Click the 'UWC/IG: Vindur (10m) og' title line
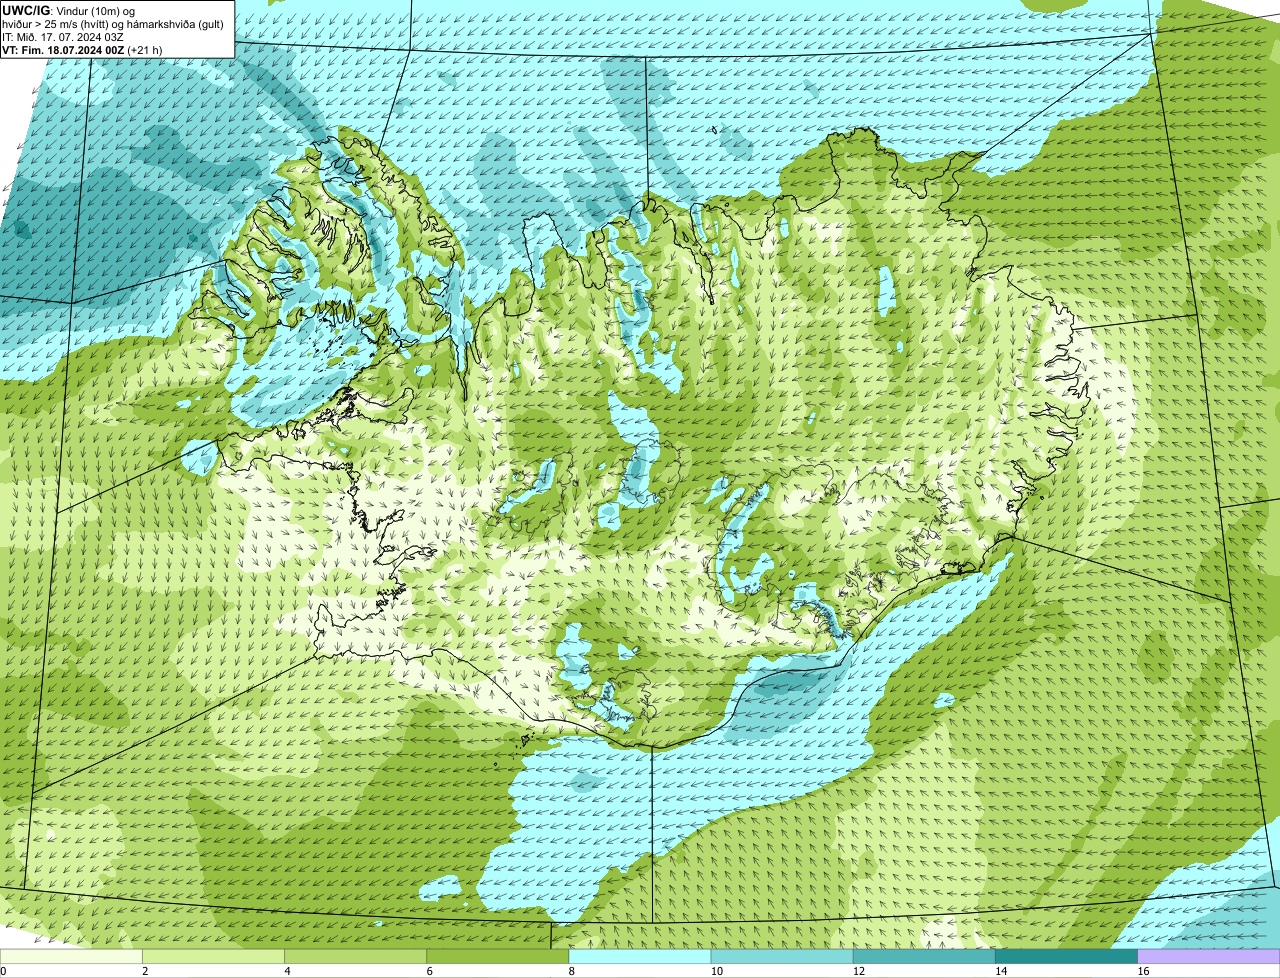The width and height of the screenshot is (1280, 978). pos(69,10)
